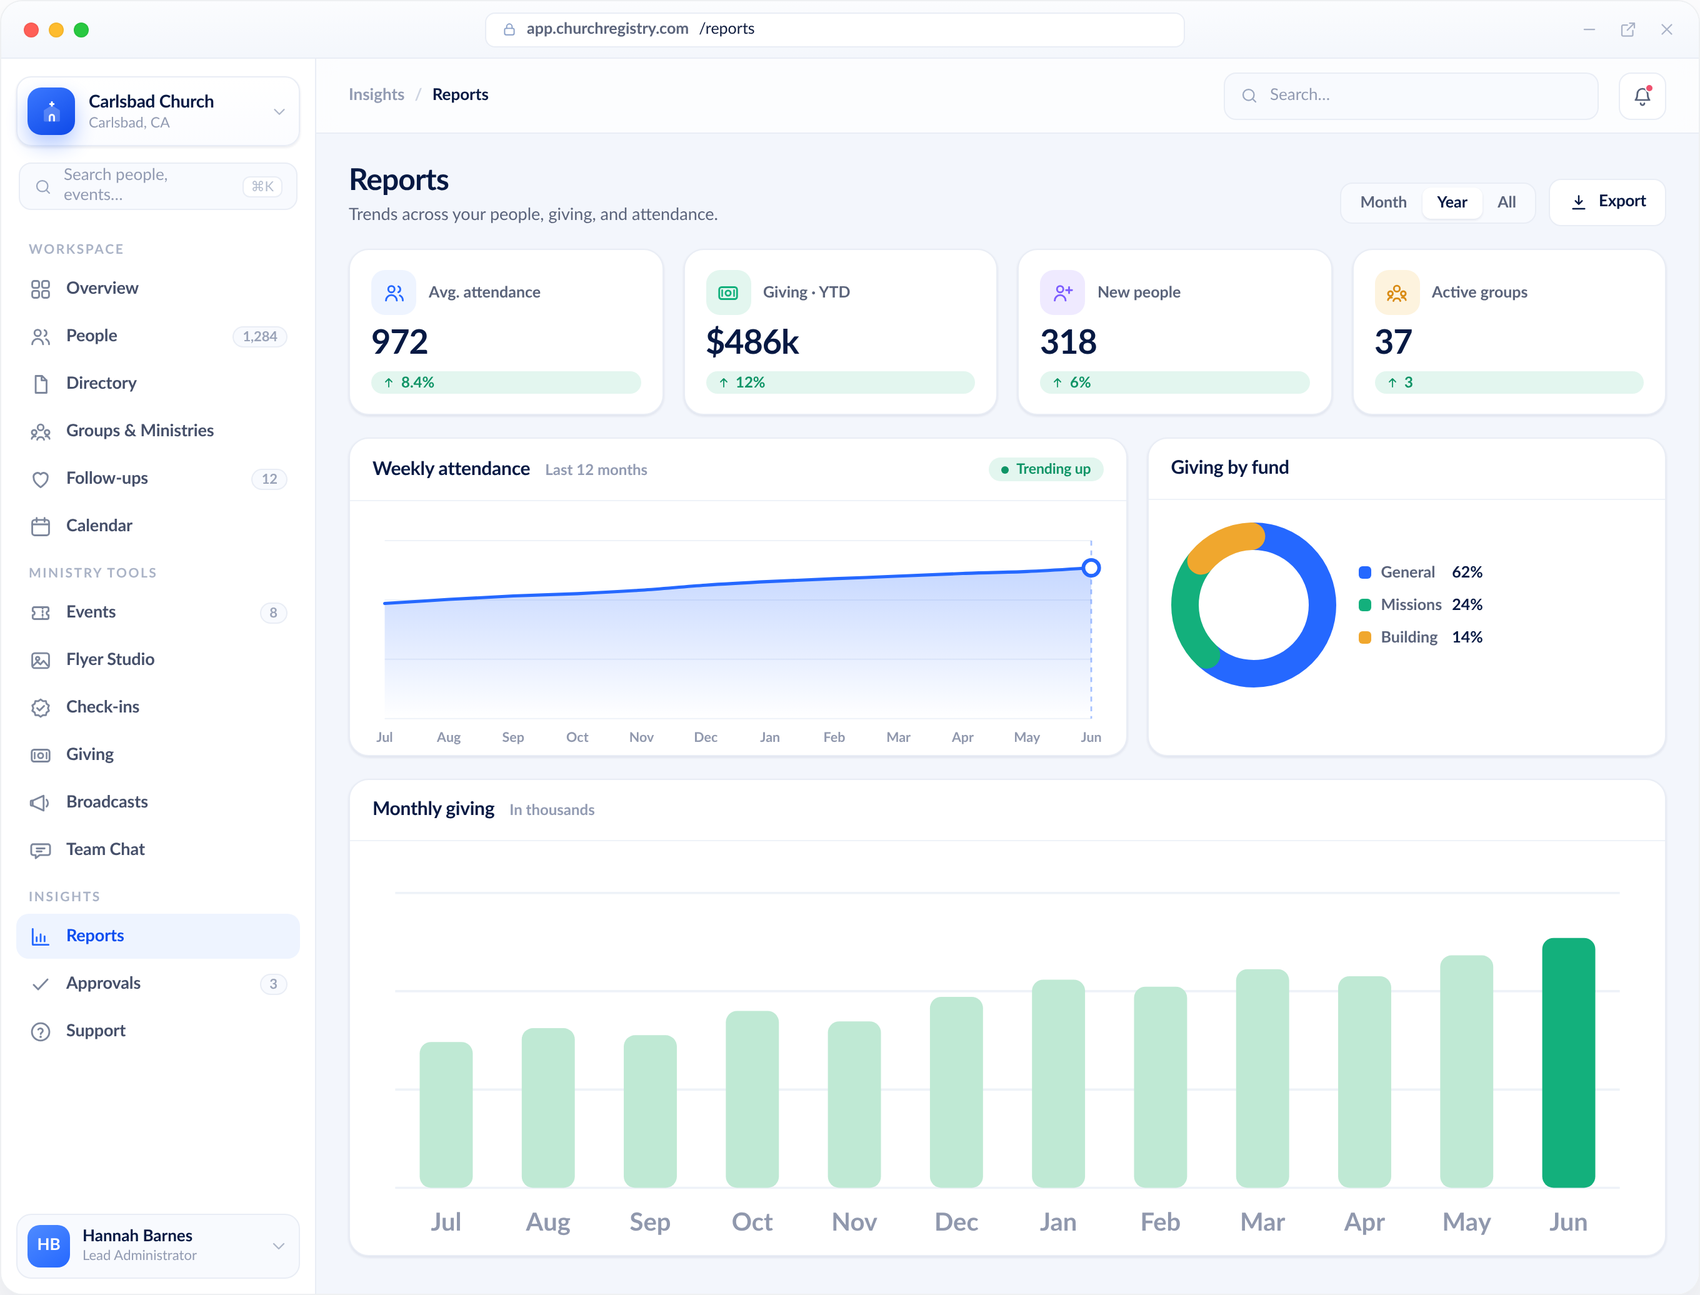Follow the Insights breadcrumb link
1700x1295 pixels.
[376, 95]
